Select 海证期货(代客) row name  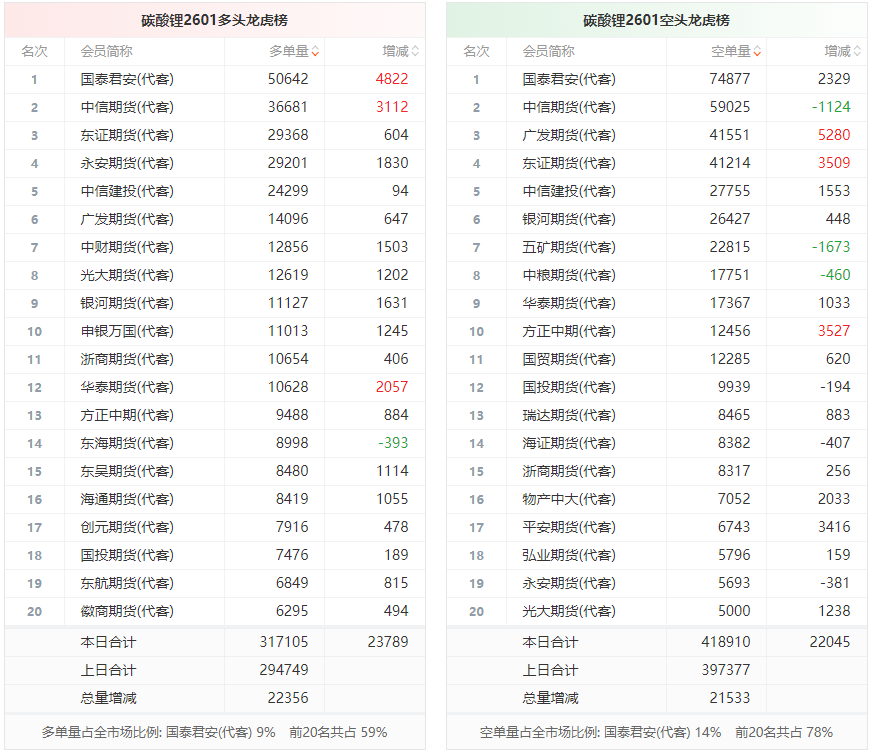(x=569, y=443)
